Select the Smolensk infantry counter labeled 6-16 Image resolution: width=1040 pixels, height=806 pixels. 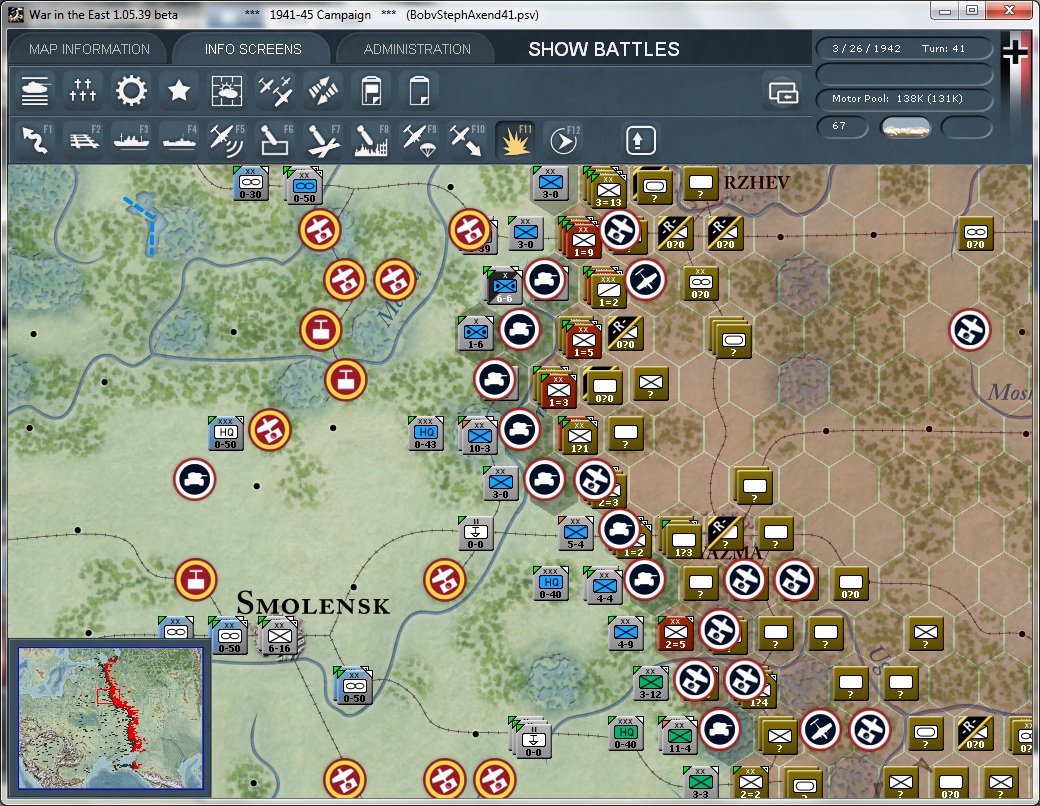(279, 637)
